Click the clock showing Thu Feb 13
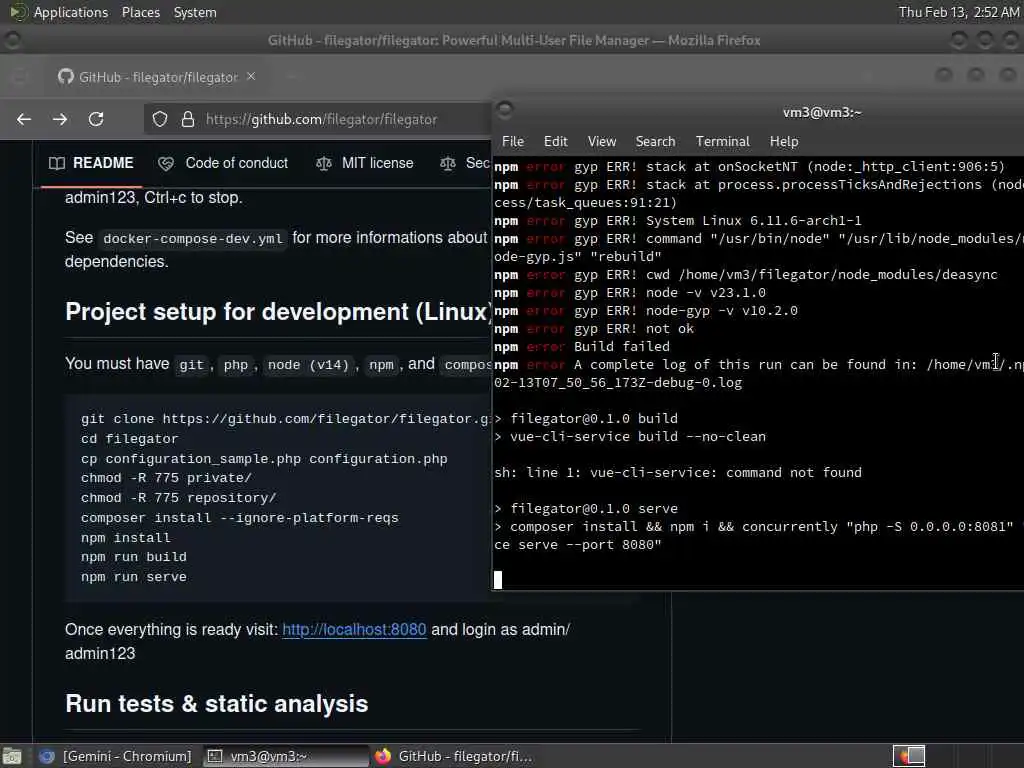The height and width of the screenshot is (768, 1024). coord(958,12)
